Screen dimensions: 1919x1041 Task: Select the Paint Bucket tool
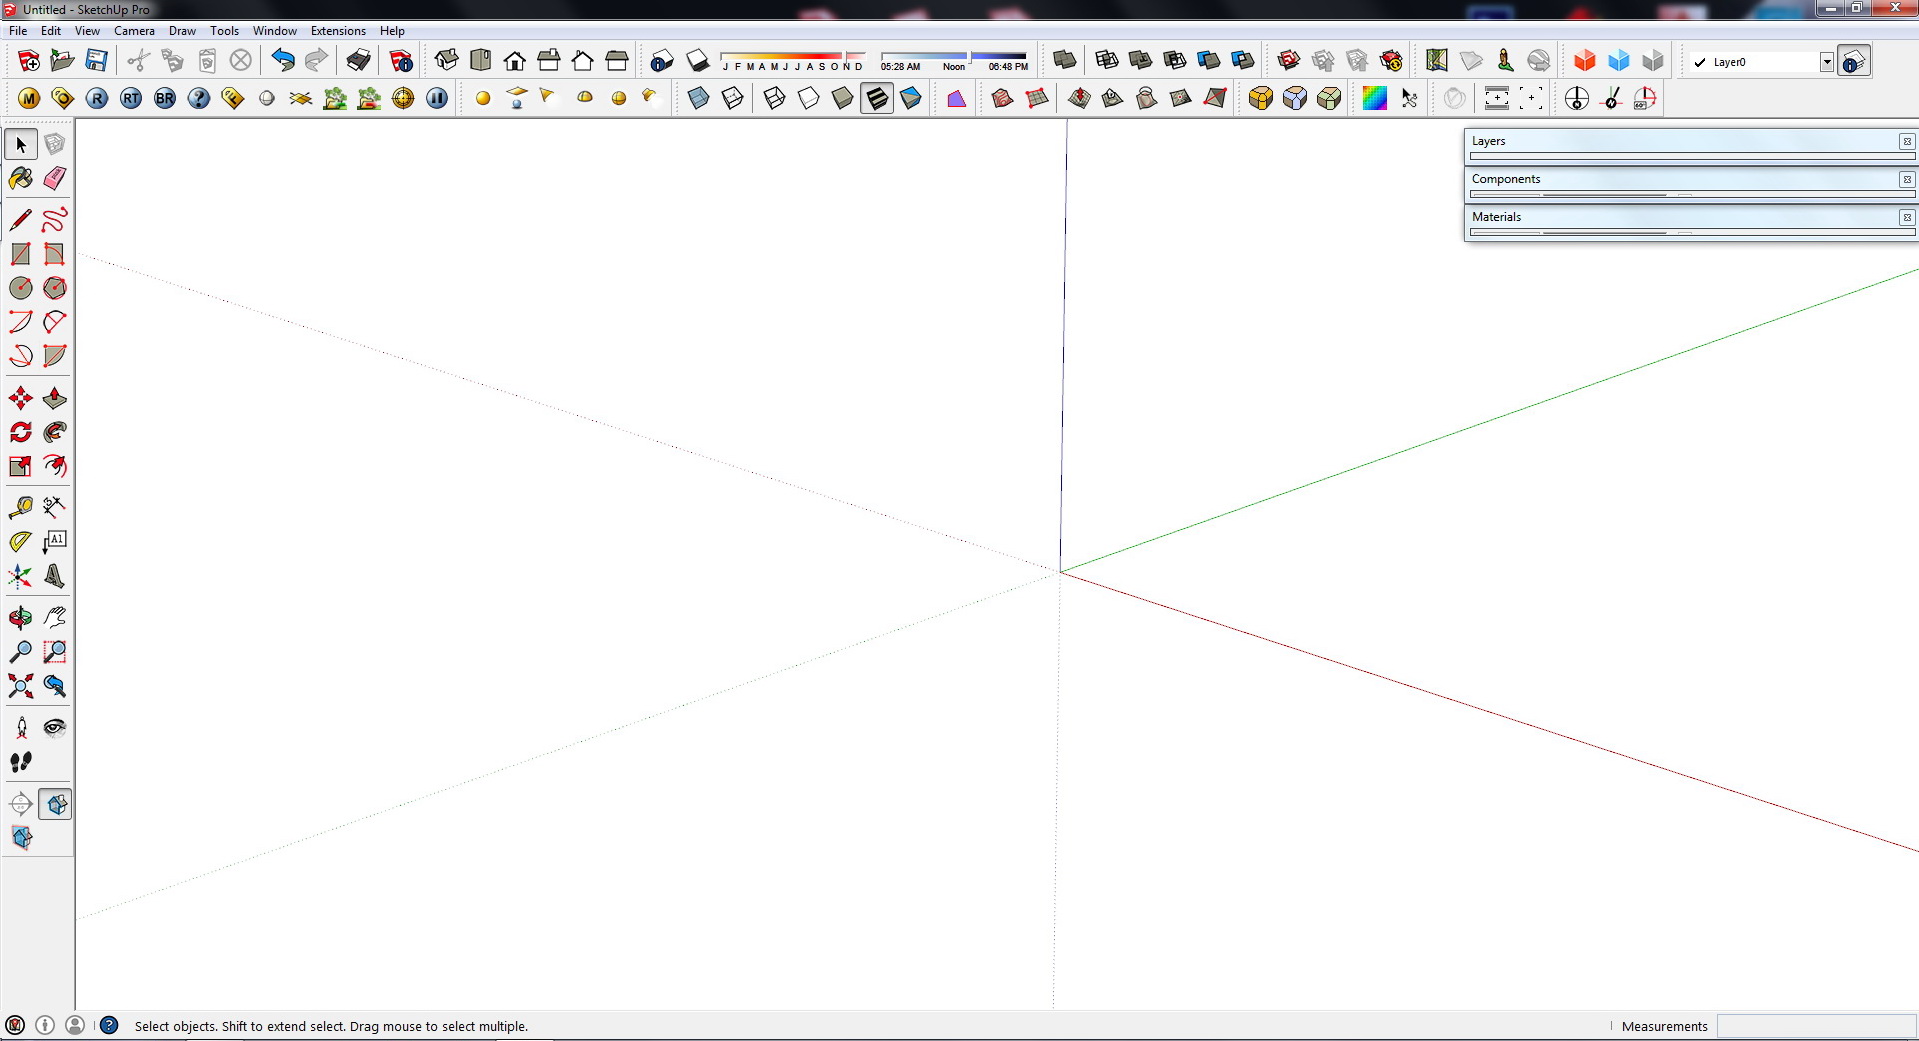[20, 179]
